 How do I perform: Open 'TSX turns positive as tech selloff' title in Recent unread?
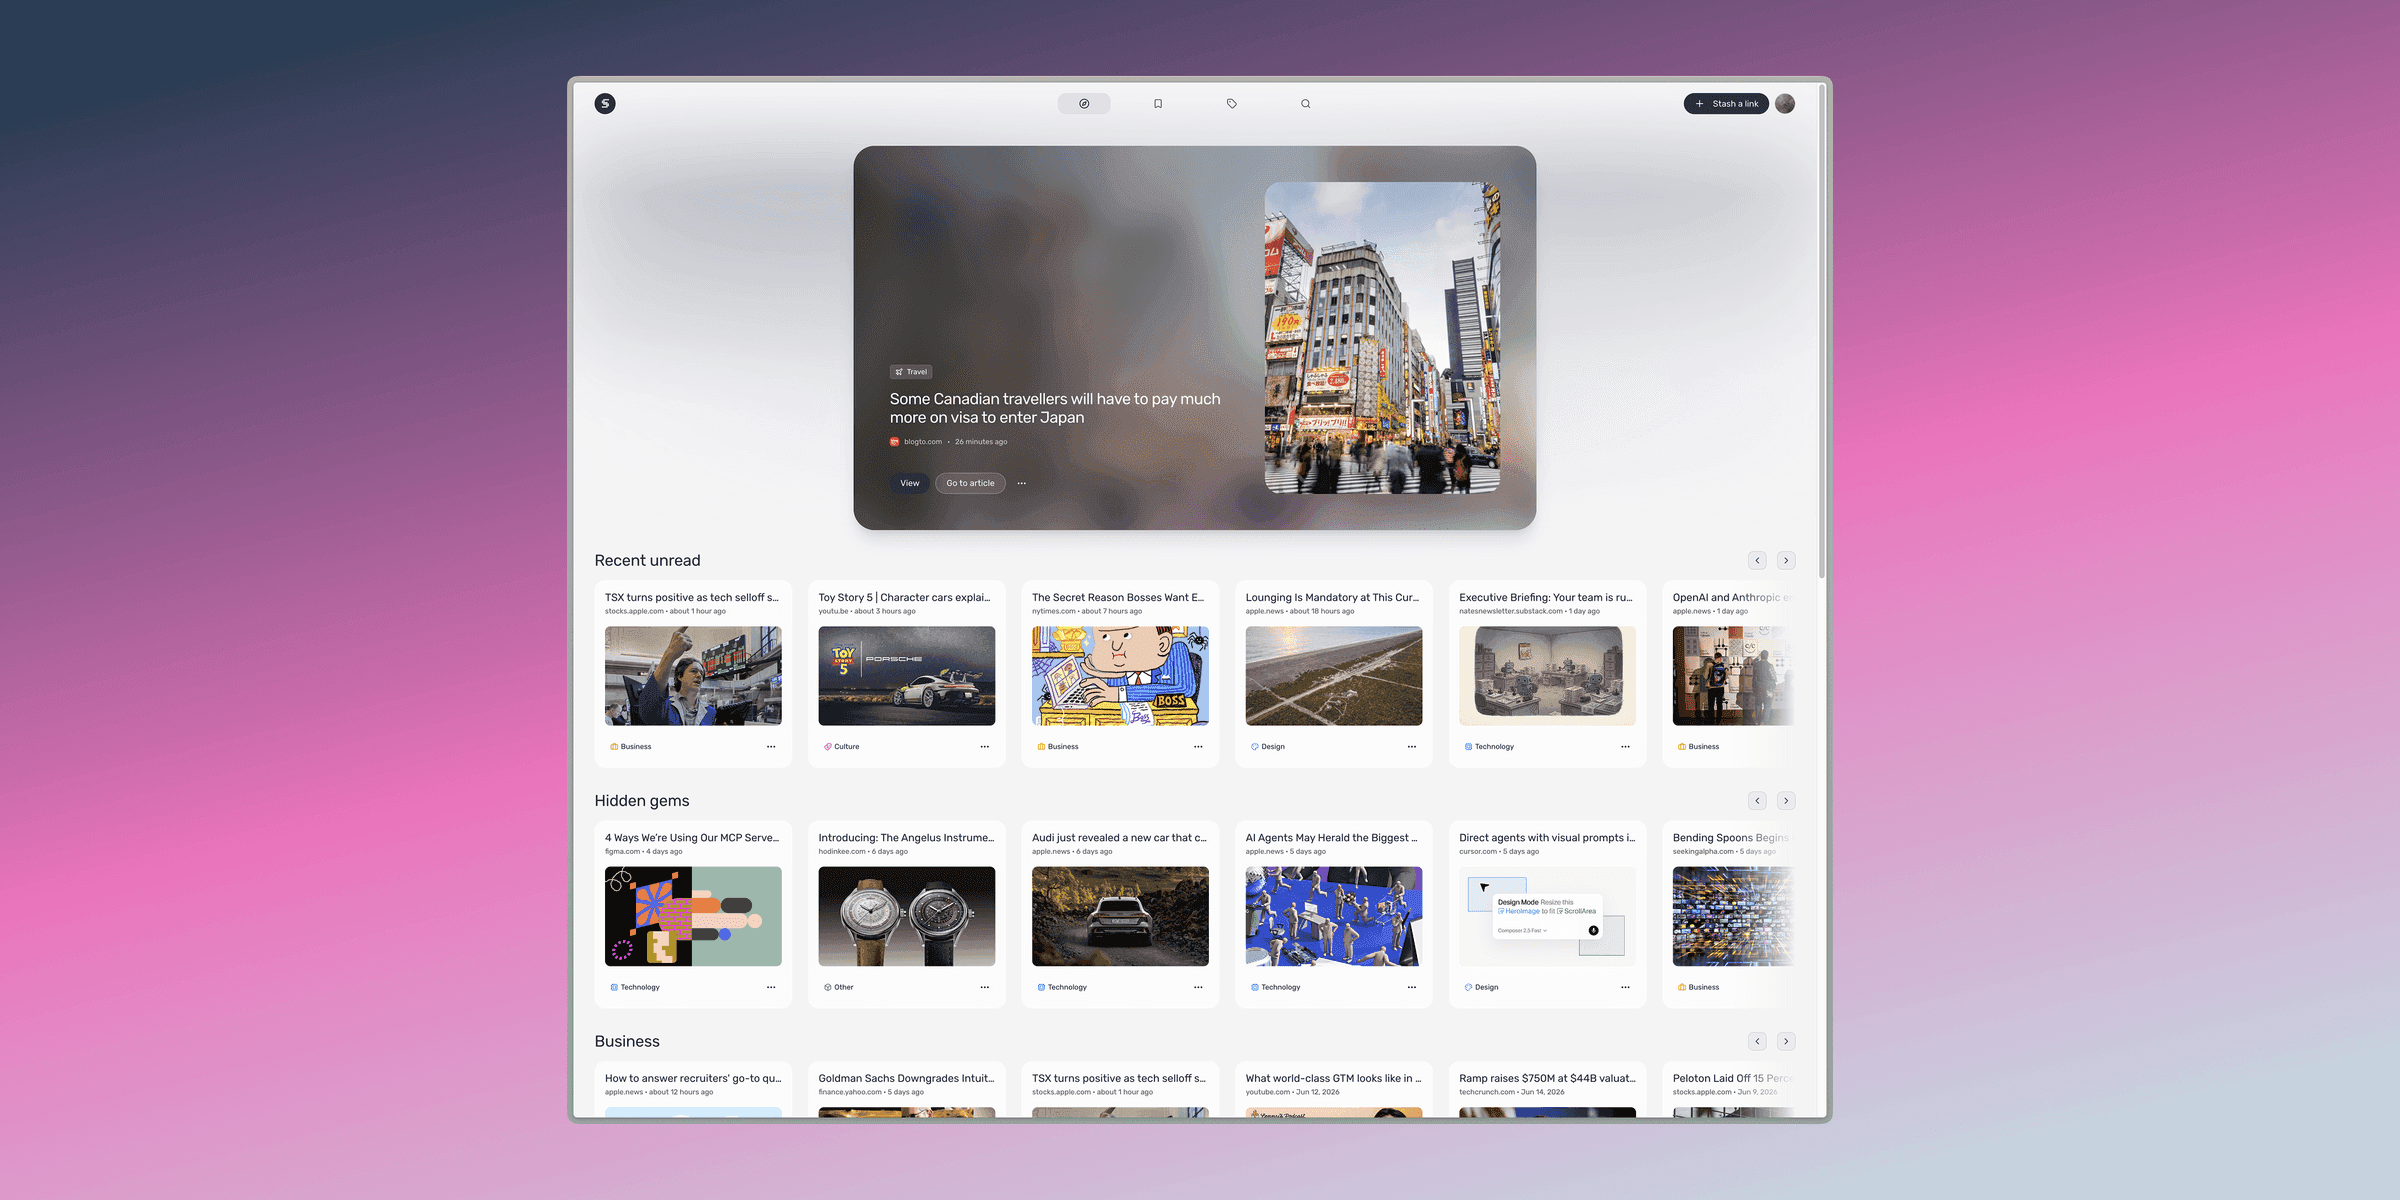click(692, 597)
